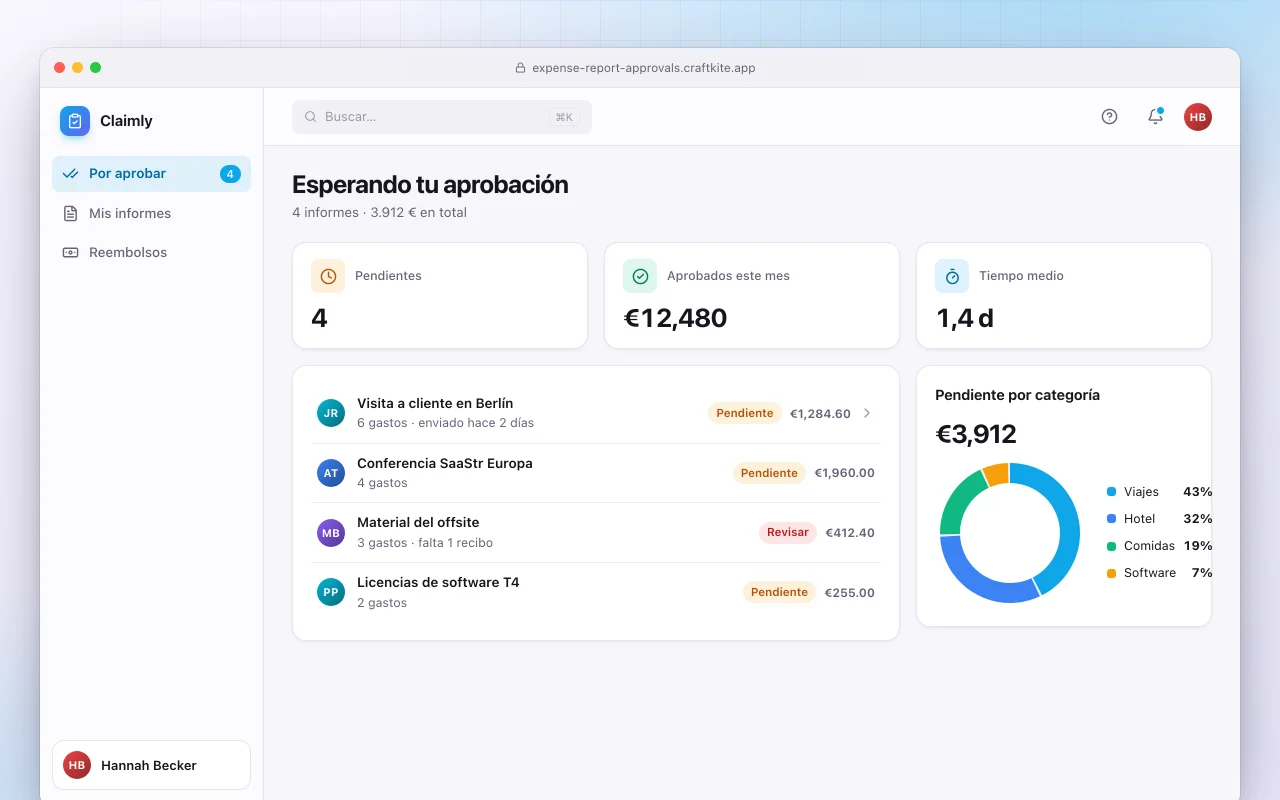The height and width of the screenshot is (800, 1280).
Task: Open the help question mark icon
Action: coord(1109,116)
